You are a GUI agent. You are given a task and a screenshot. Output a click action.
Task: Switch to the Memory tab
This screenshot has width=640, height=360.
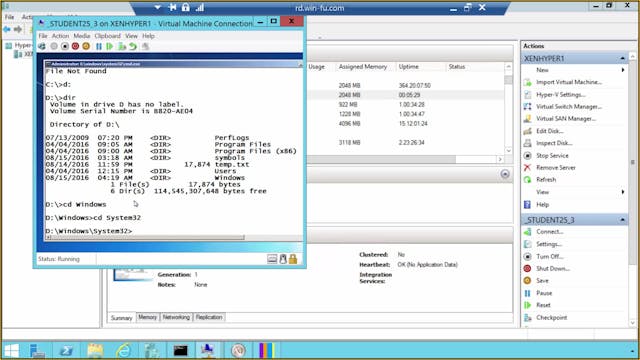click(x=147, y=317)
